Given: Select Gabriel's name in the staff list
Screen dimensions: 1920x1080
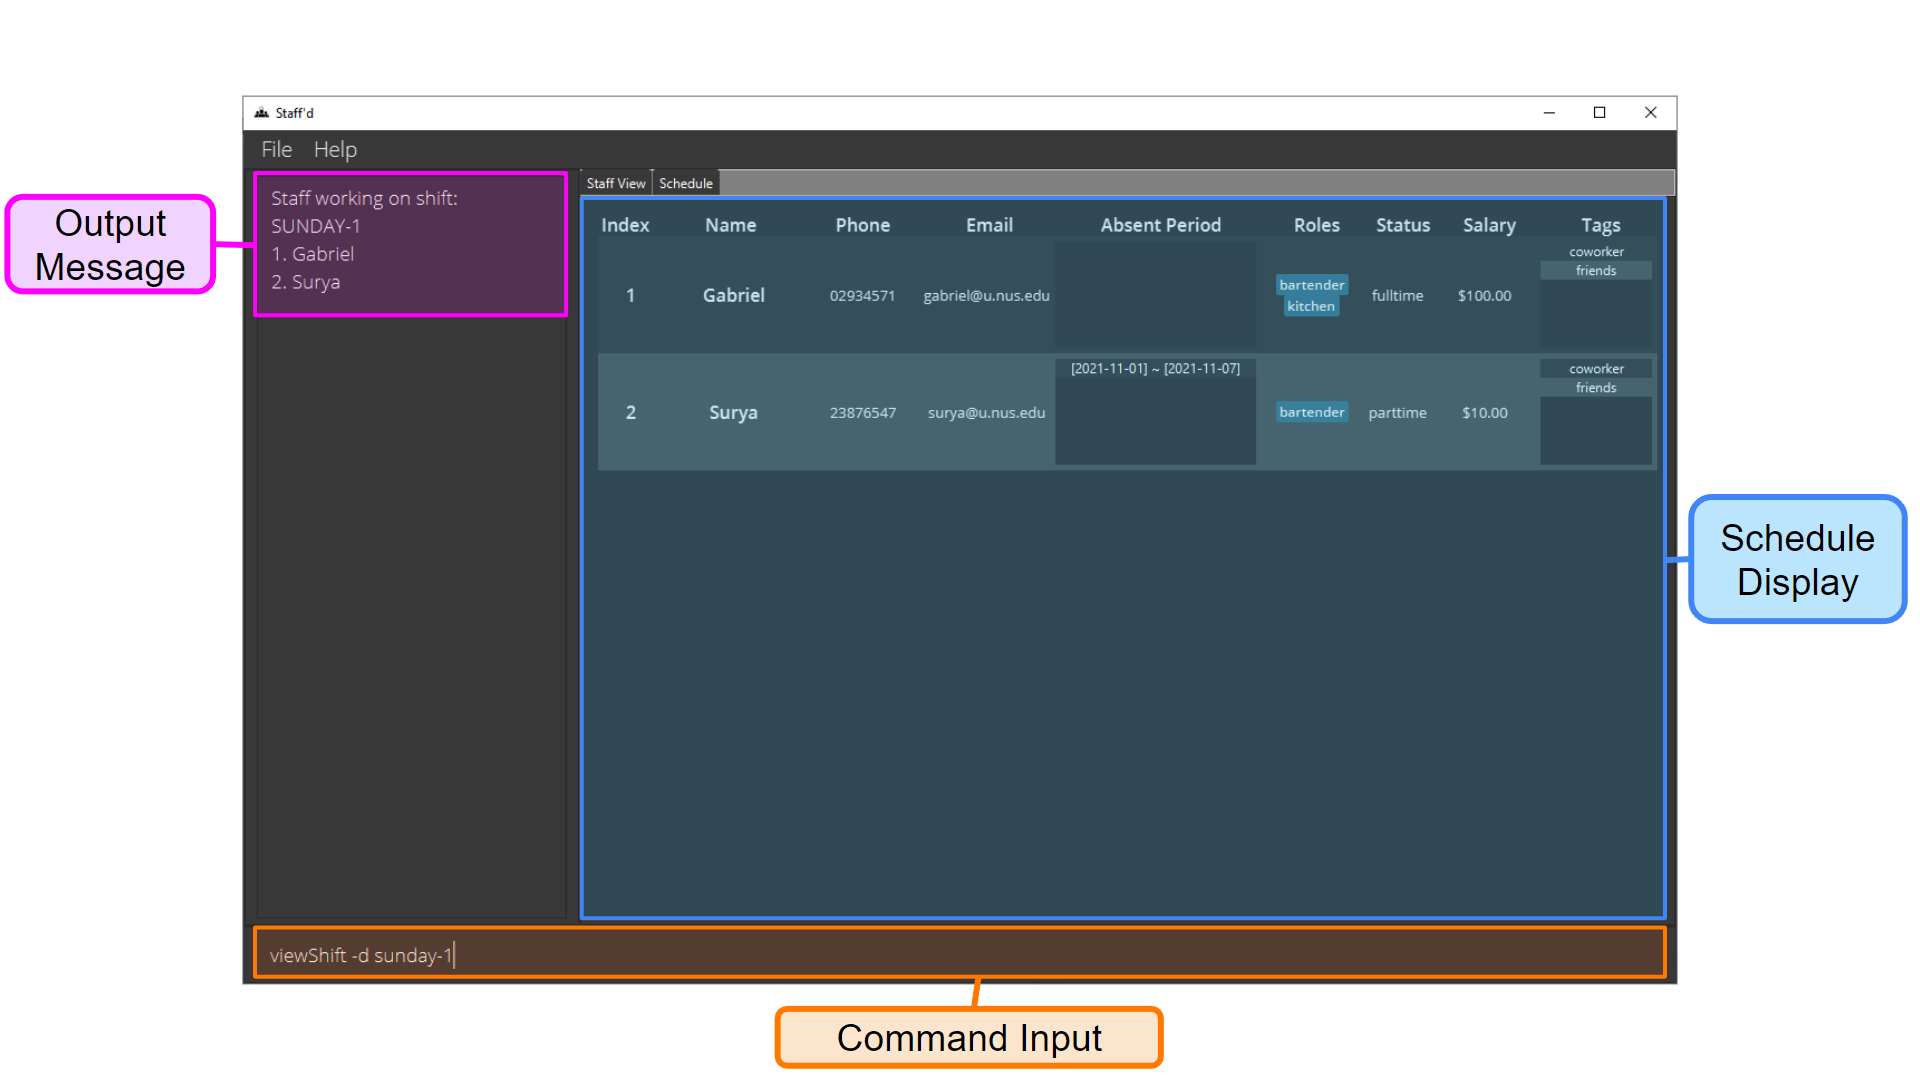Looking at the screenshot, I should pos(733,295).
